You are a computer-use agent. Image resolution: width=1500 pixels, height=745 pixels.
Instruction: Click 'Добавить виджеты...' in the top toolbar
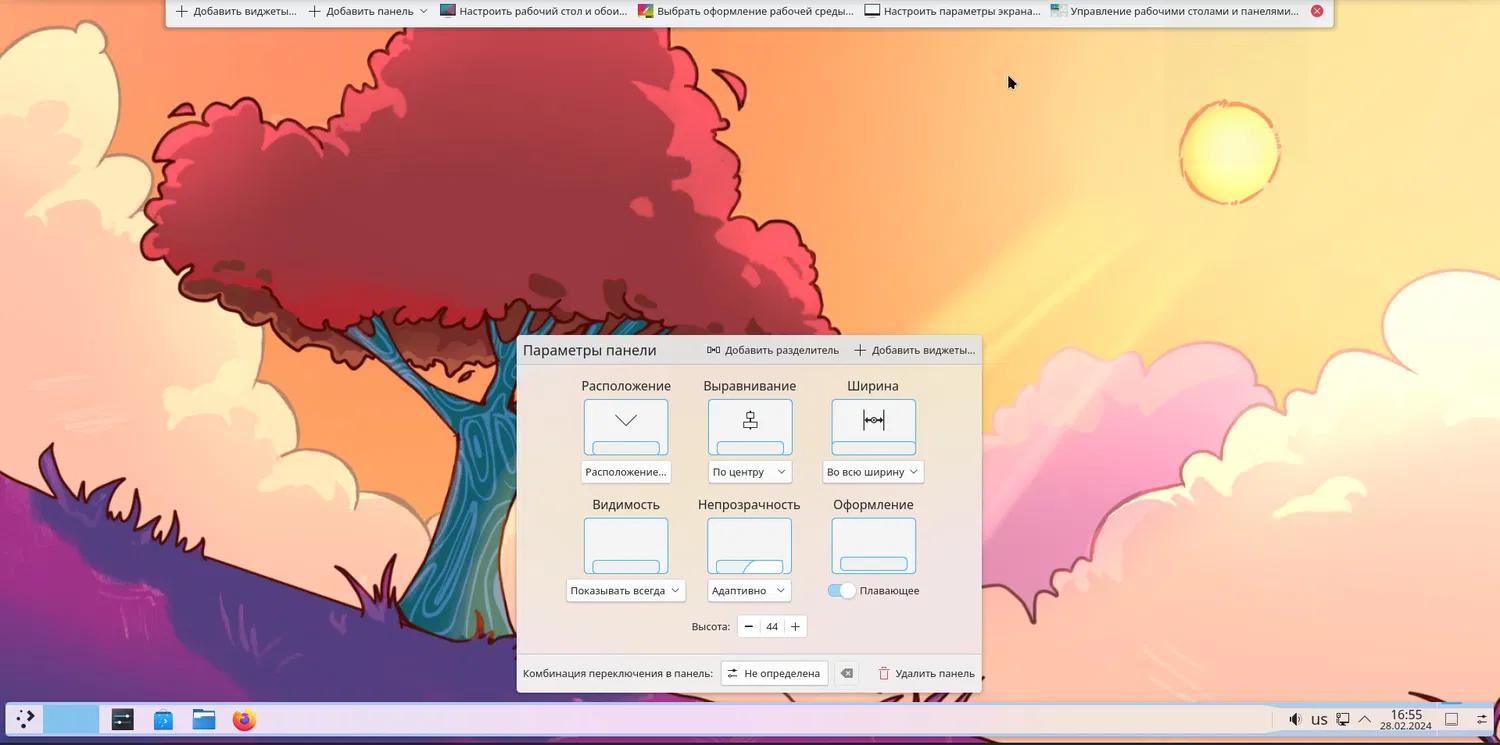236,11
